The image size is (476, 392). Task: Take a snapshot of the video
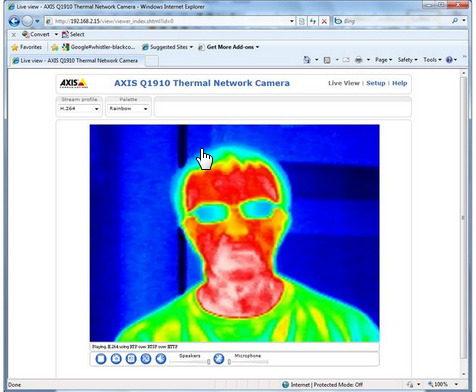tap(116, 359)
